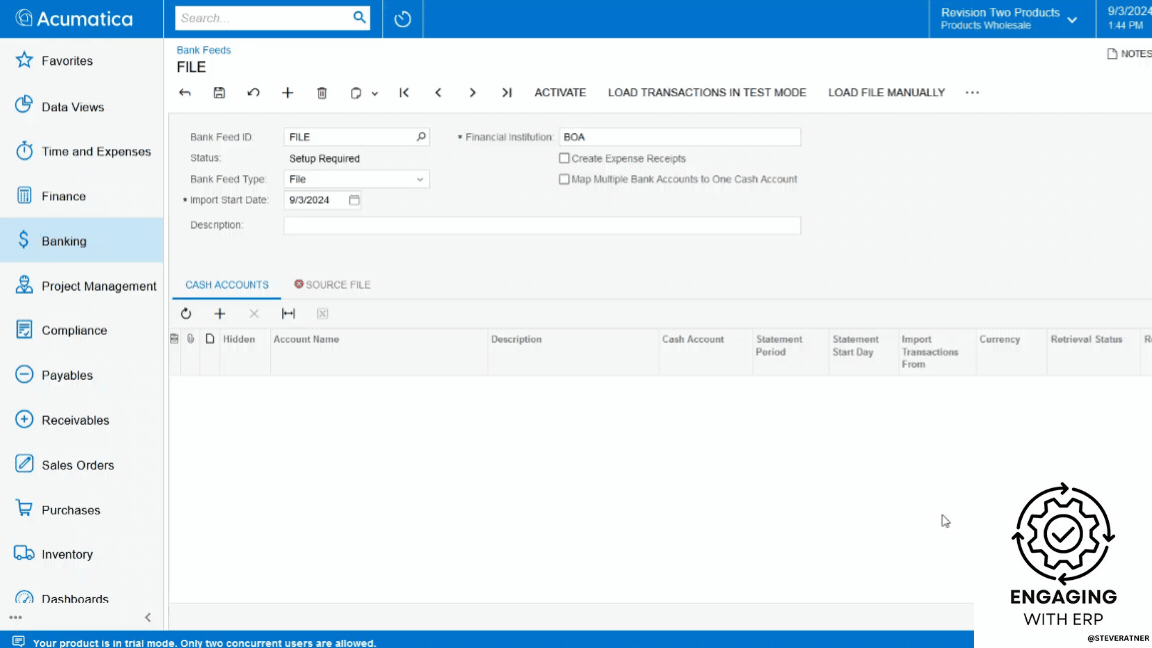Export the Cash Accounts grid to Excel

pos(322,313)
